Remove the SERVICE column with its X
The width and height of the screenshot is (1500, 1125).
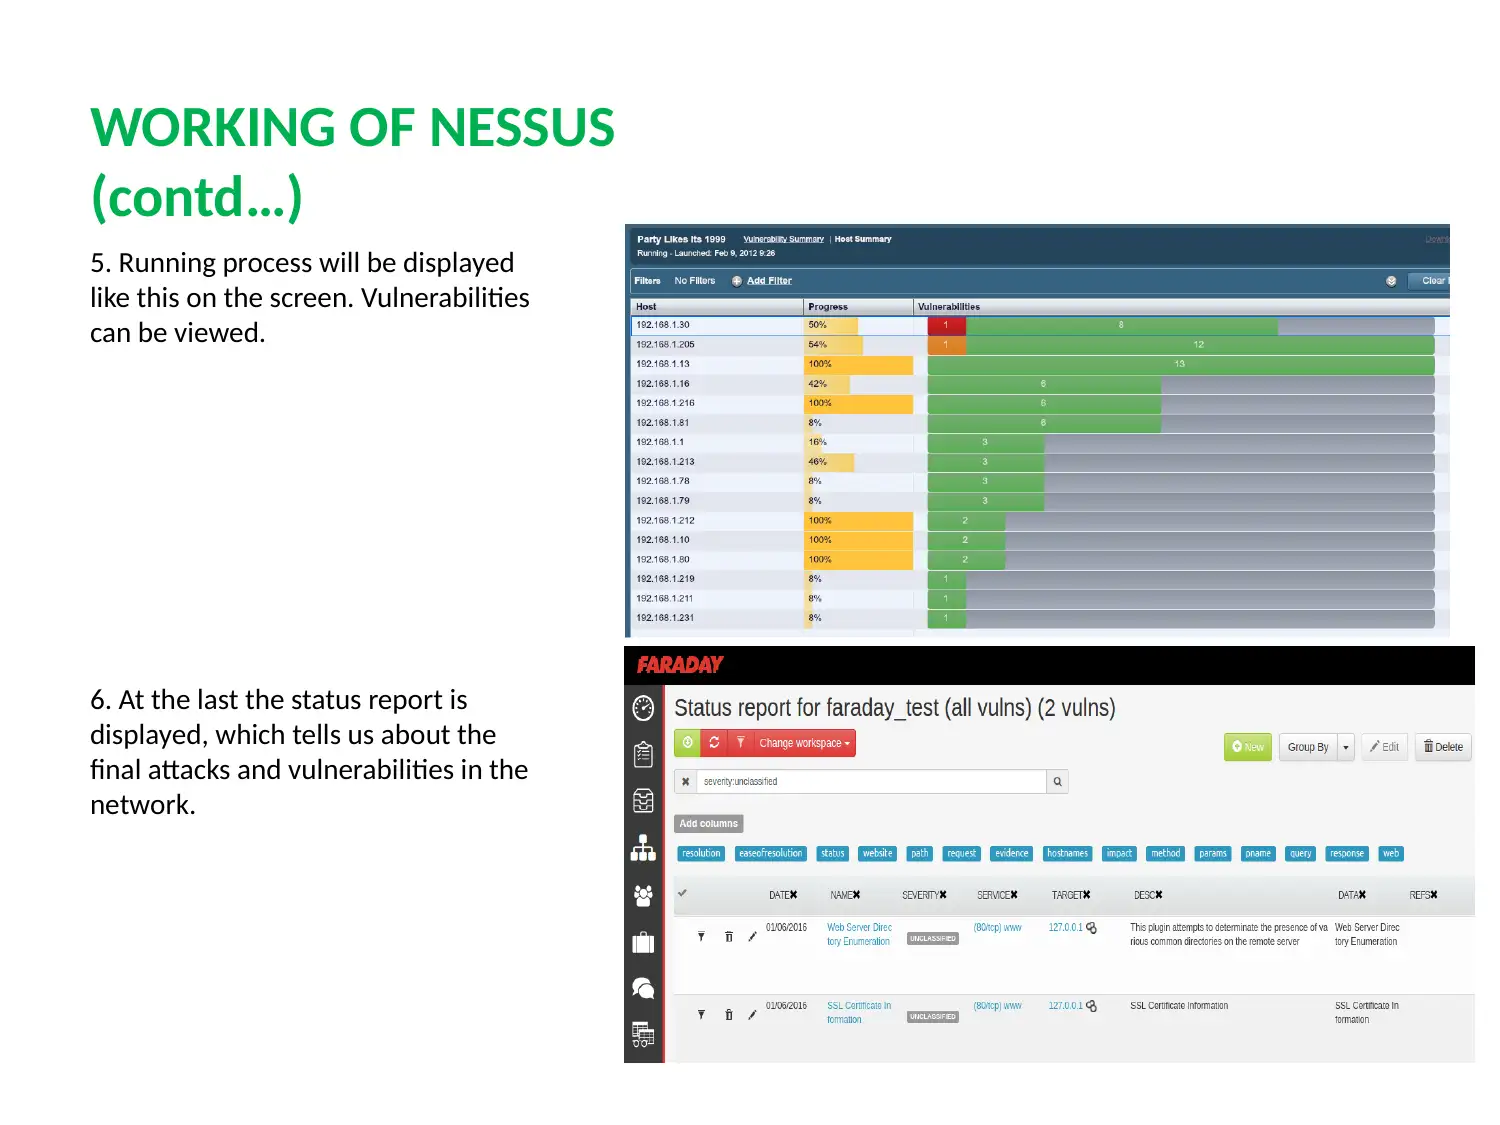(1014, 895)
